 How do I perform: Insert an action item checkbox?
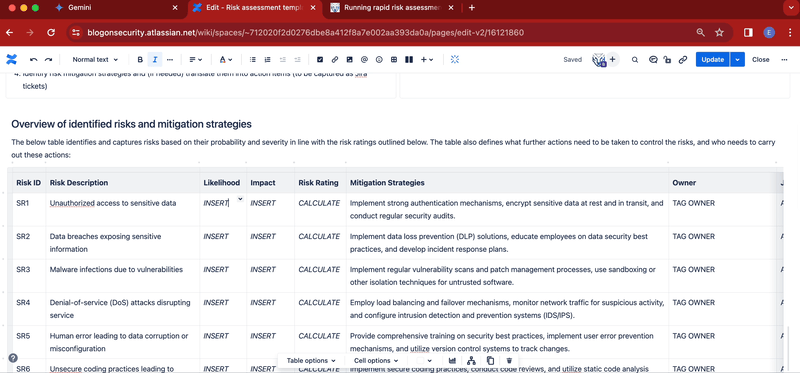[320, 60]
